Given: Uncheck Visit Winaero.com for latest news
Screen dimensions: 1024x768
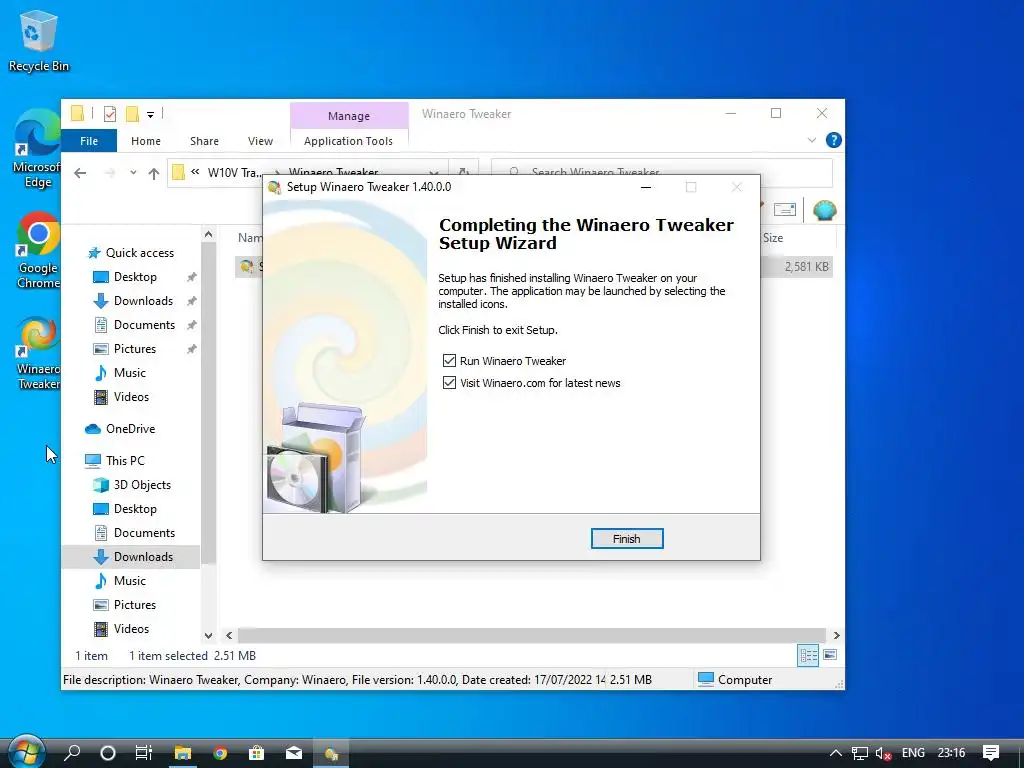Looking at the screenshot, I should [449, 383].
